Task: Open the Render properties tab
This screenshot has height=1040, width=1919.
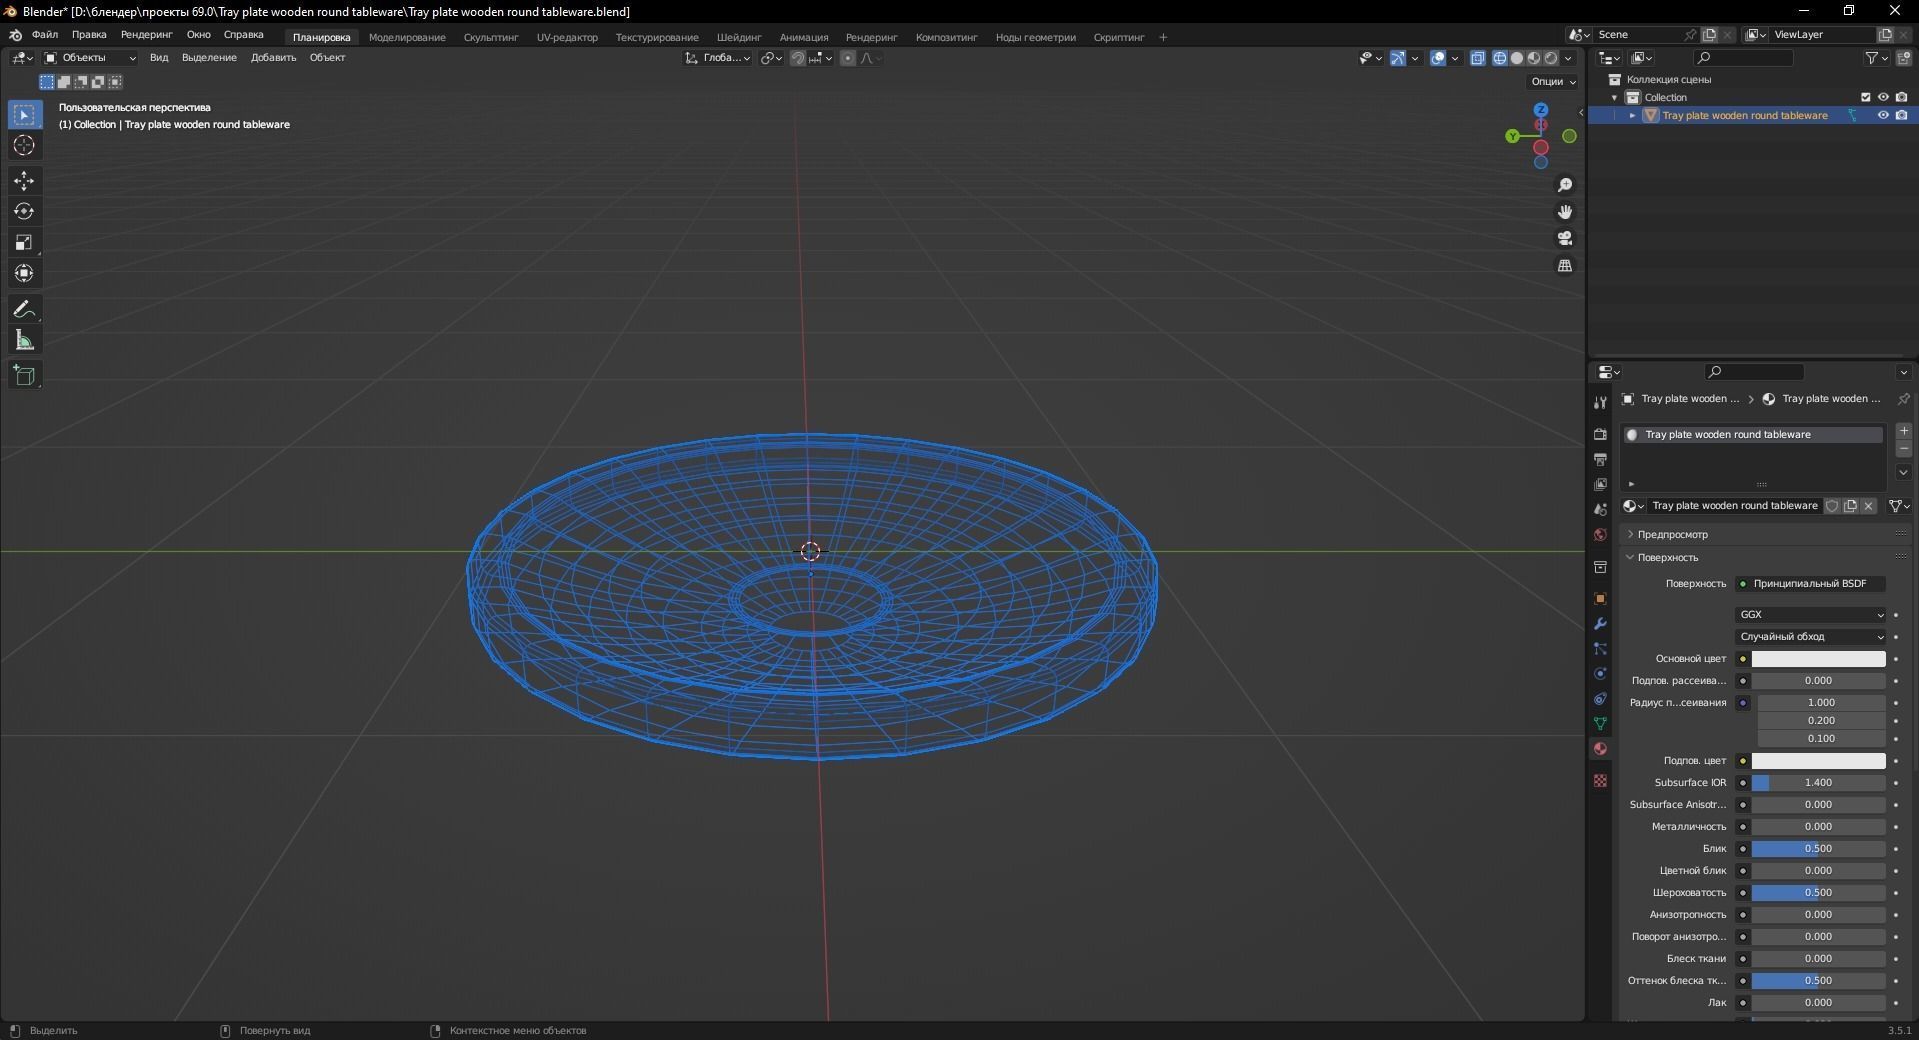Action: coord(1600,434)
